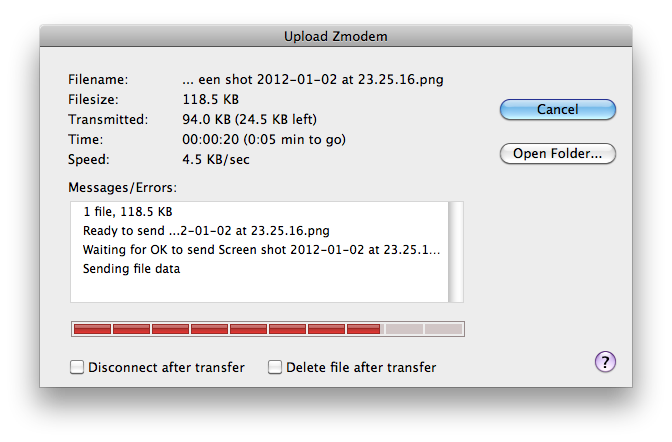
Task: Open the upload folder via Open Folder...
Action: [x=558, y=153]
